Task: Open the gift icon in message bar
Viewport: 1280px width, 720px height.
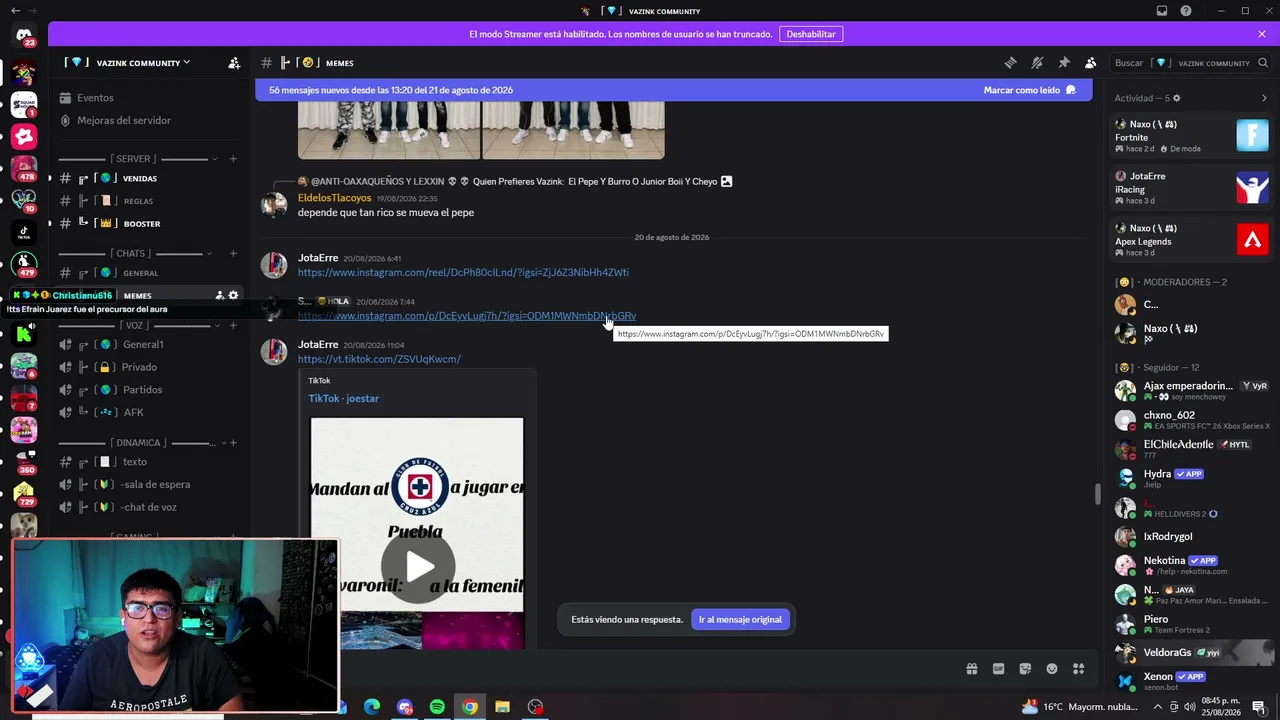Action: pyautogui.click(x=971, y=669)
